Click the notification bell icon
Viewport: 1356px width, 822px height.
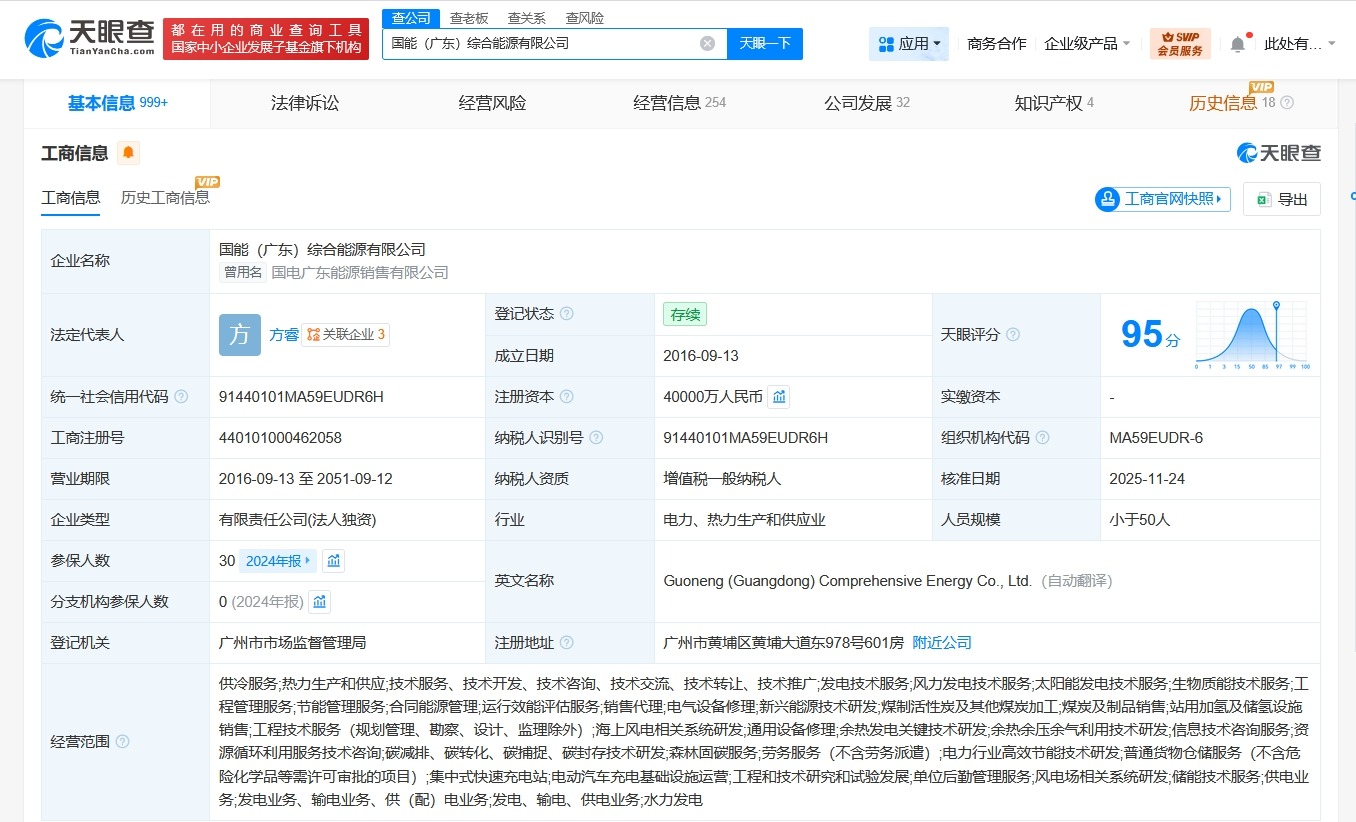coord(1237,43)
